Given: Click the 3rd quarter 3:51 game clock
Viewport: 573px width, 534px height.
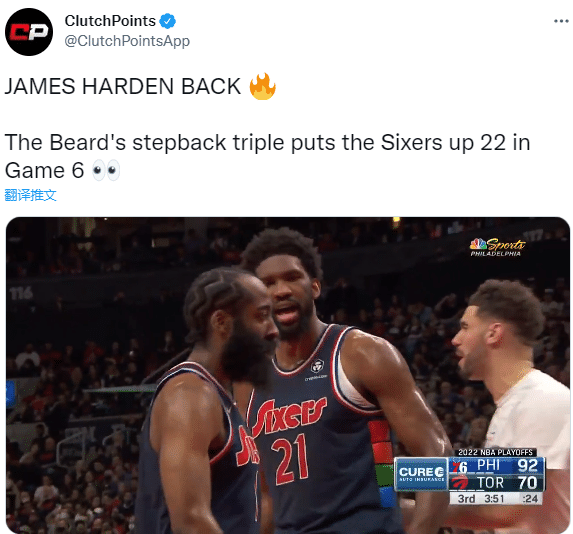Looking at the screenshot, I should tap(481, 499).
